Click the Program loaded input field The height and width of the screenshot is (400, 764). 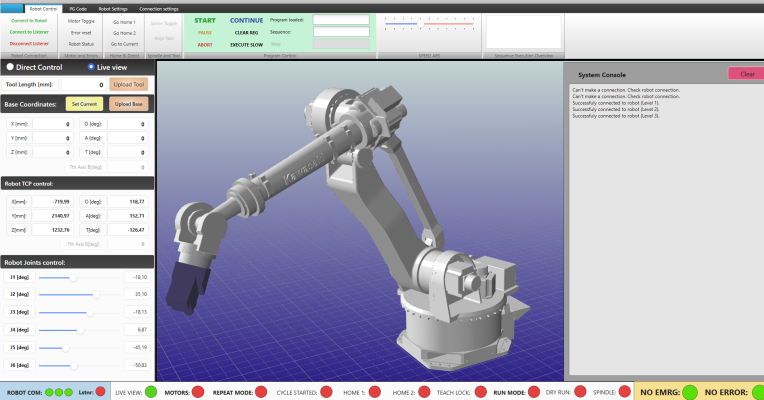tap(341, 20)
